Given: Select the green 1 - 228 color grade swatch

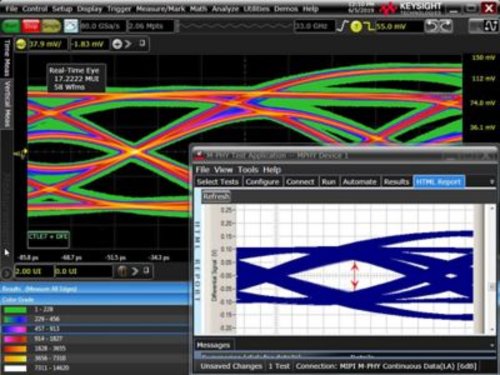Looking at the screenshot, I should tap(15, 310).
